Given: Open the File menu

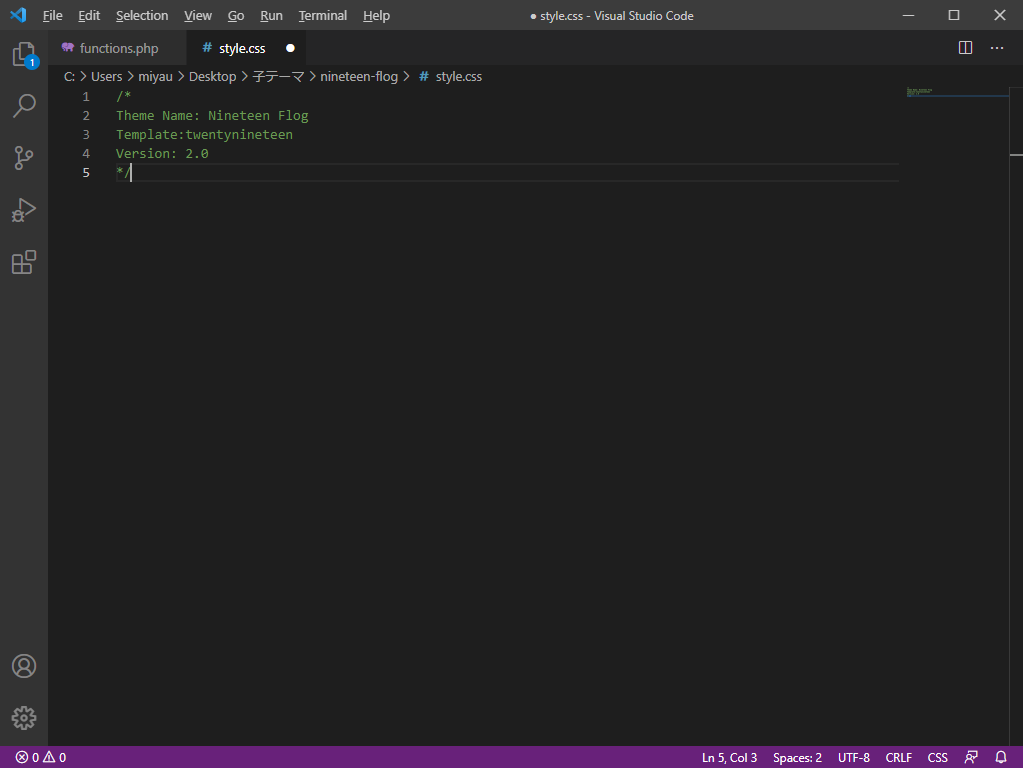Looking at the screenshot, I should [x=53, y=16].
